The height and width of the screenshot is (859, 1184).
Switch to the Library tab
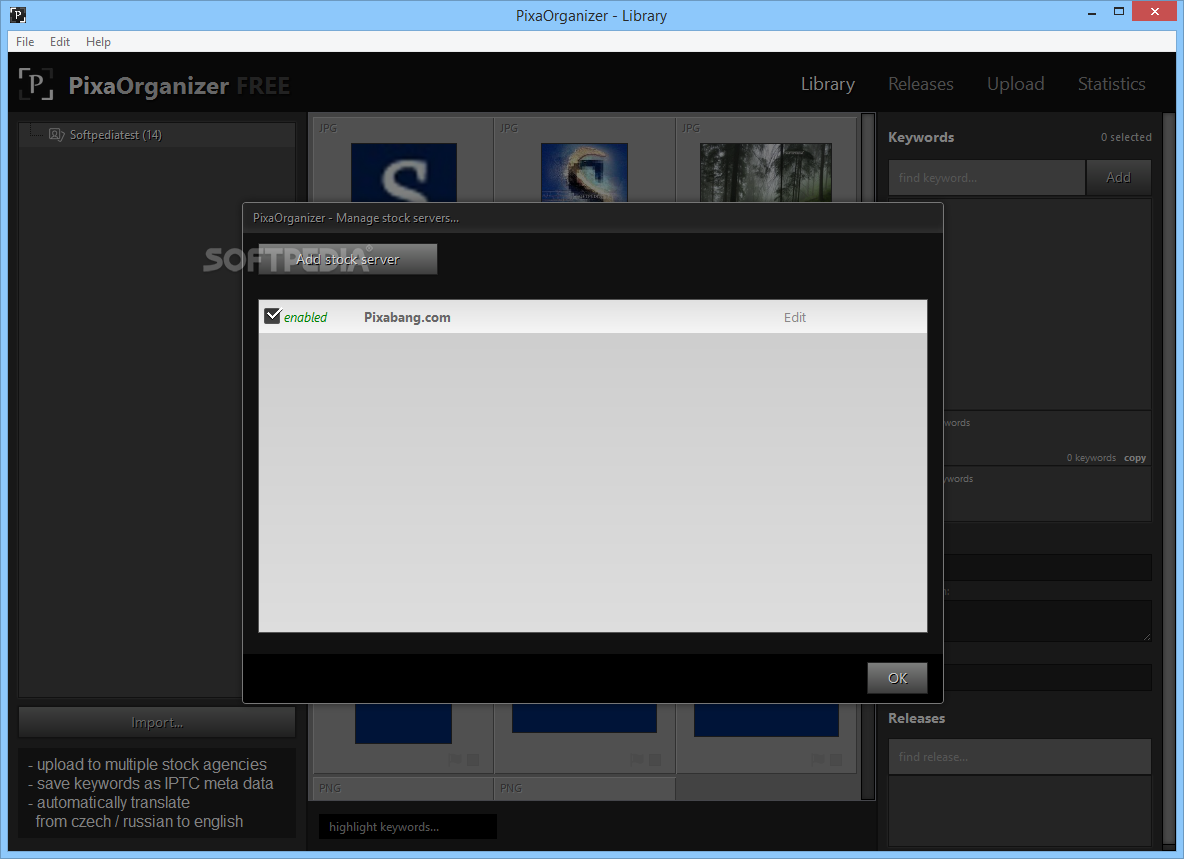[x=828, y=84]
